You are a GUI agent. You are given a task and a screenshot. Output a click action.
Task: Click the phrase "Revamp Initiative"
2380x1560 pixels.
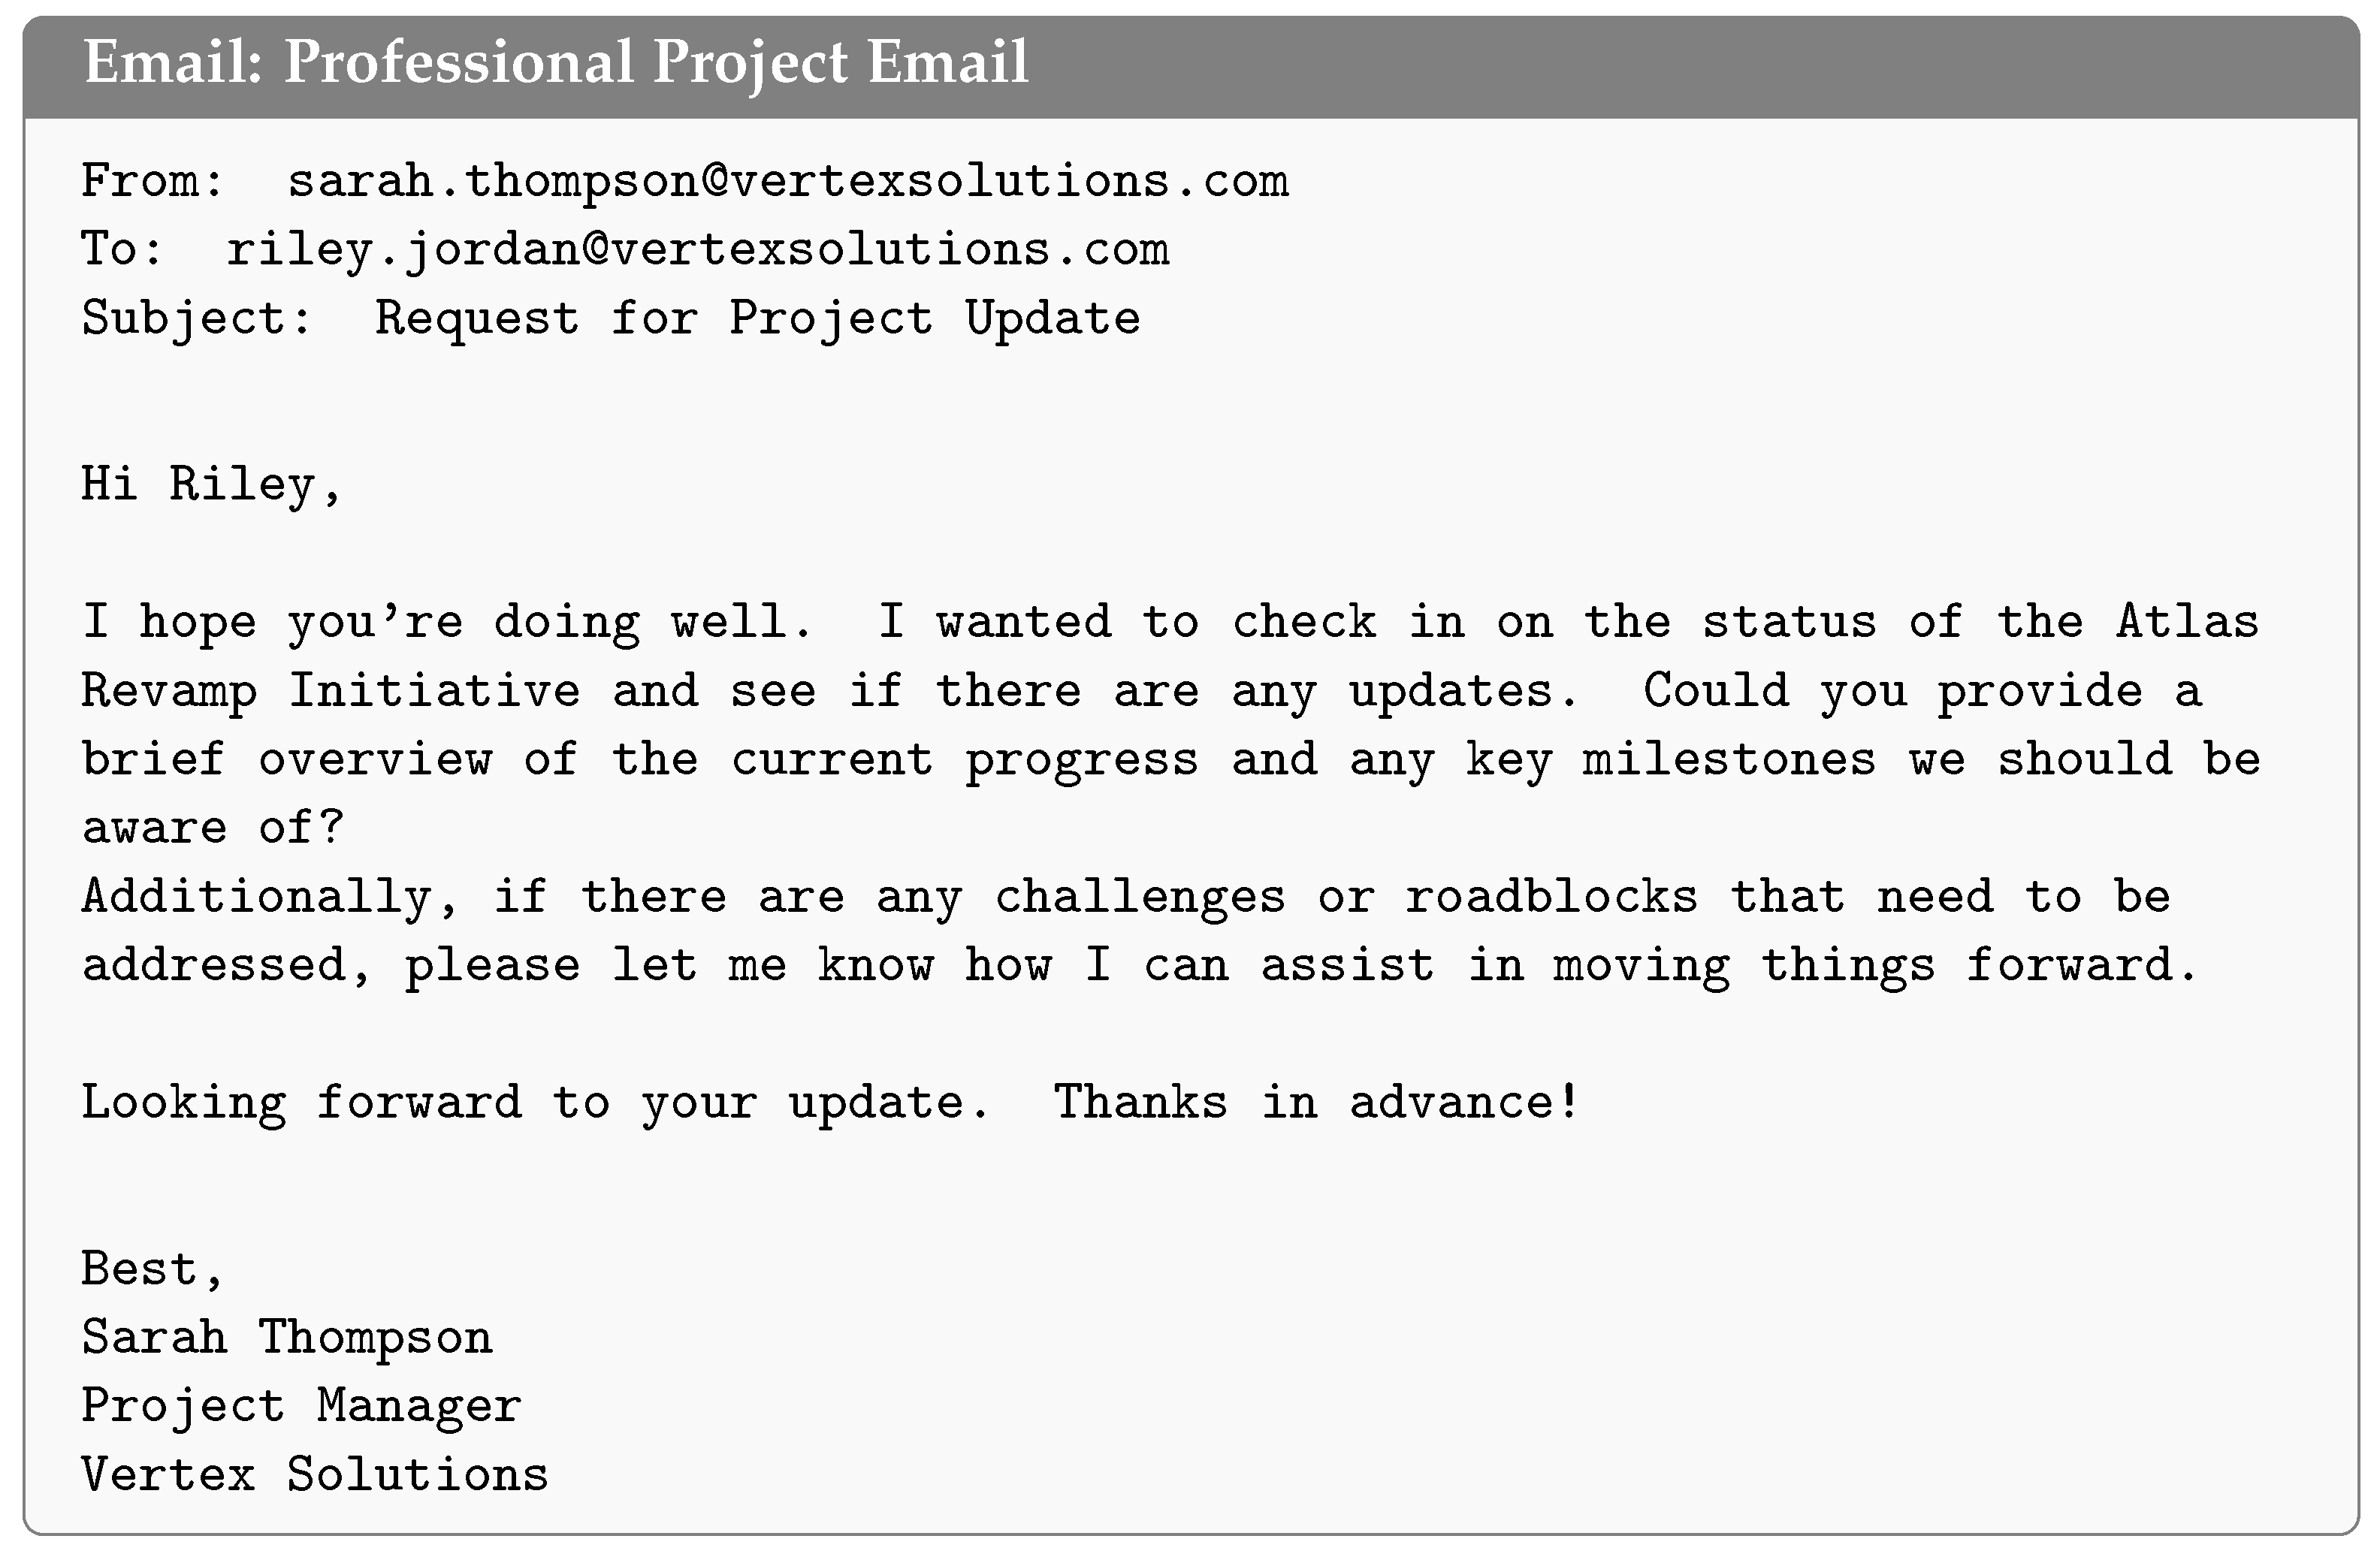[x=330, y=691]
